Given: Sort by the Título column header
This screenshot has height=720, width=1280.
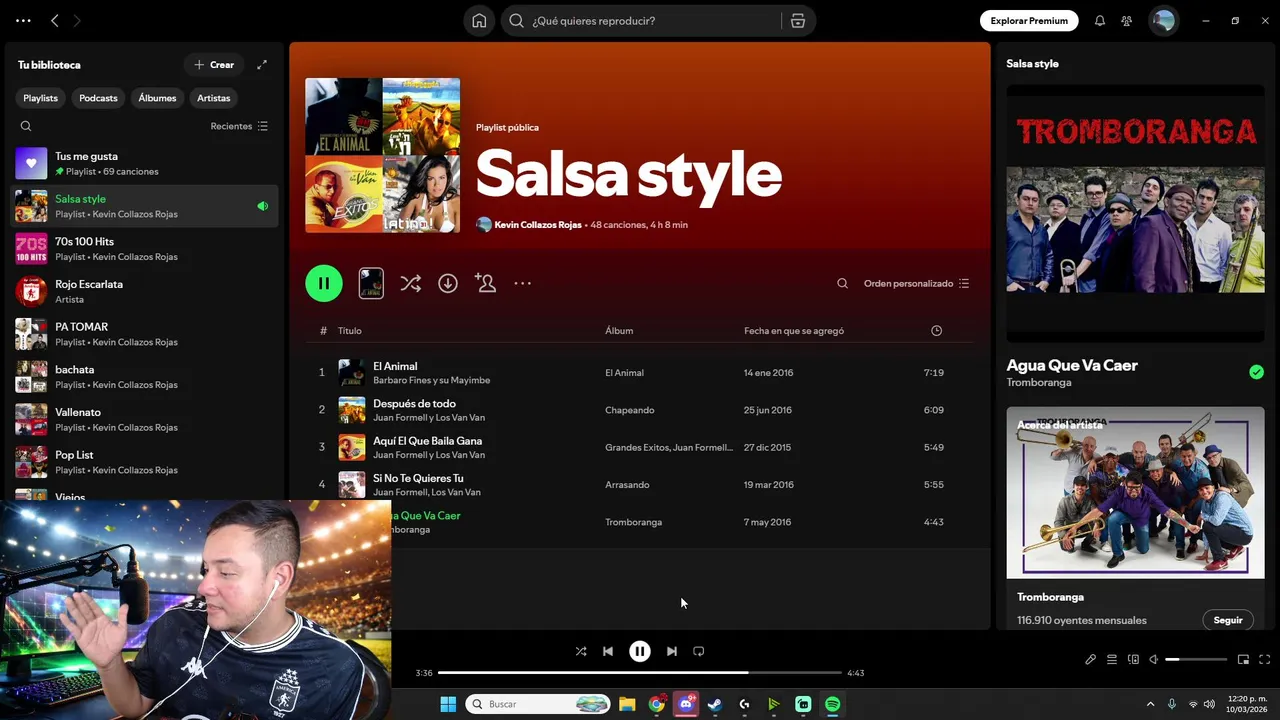Looking at the screenshot, I should [x=349, y=331].
